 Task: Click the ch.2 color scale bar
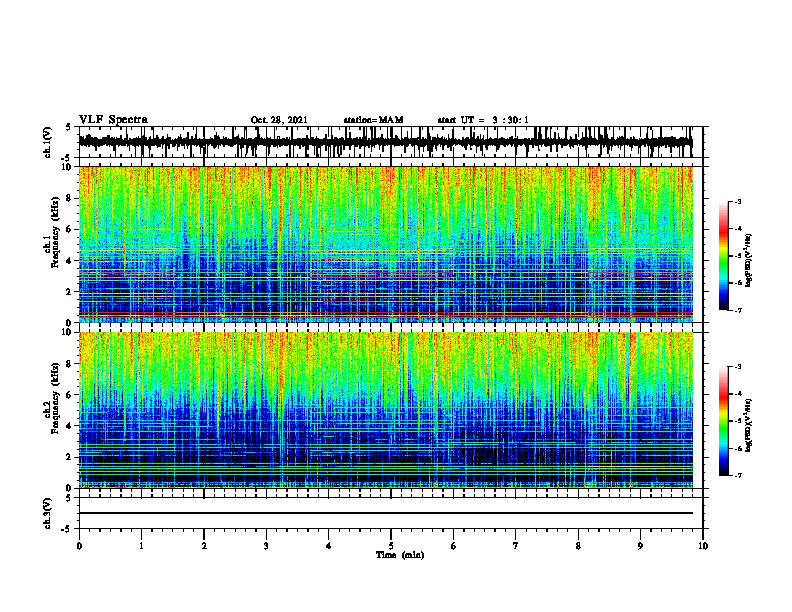click(724, 421)
